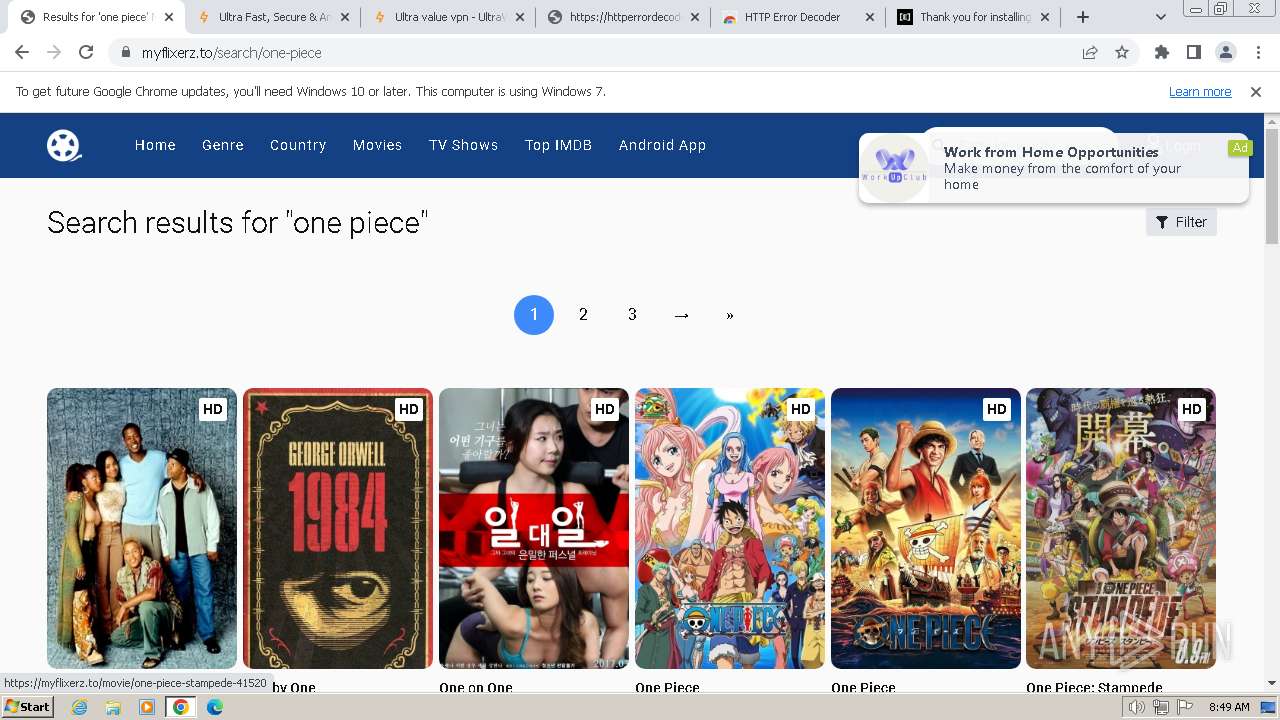Open Internet Explorer from taskbar

tap(79, 707)
